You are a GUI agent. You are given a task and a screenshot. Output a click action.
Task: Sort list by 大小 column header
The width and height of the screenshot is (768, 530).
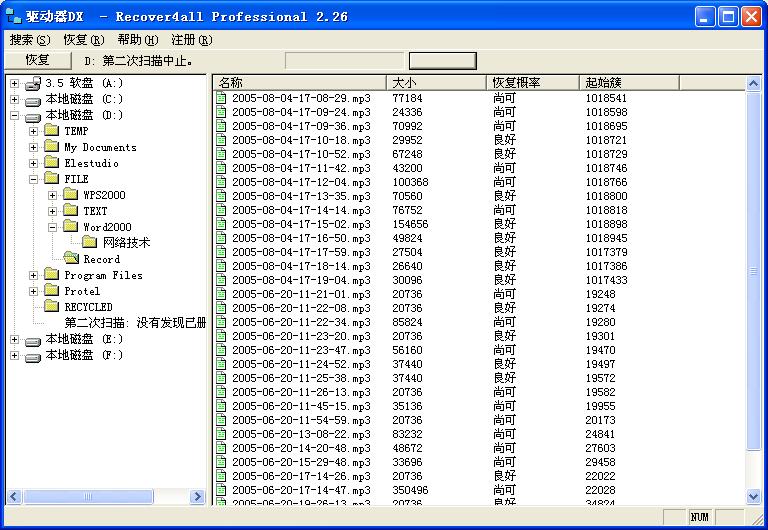coord(437,82)
